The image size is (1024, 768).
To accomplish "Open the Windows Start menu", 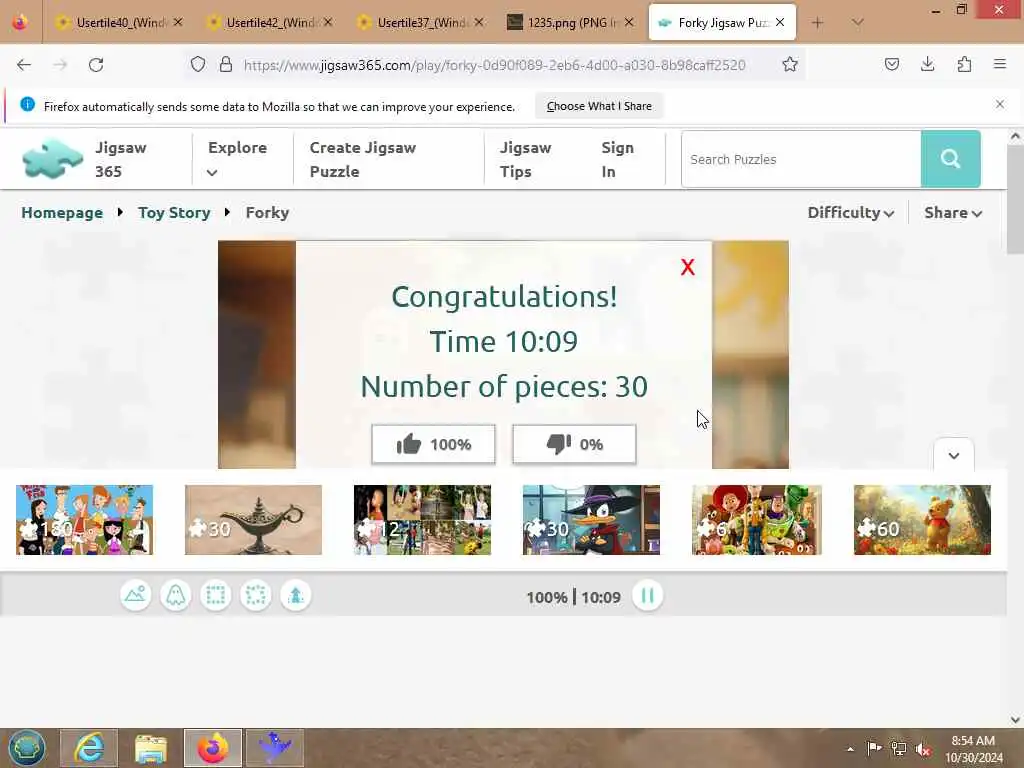I will (27, 748).
